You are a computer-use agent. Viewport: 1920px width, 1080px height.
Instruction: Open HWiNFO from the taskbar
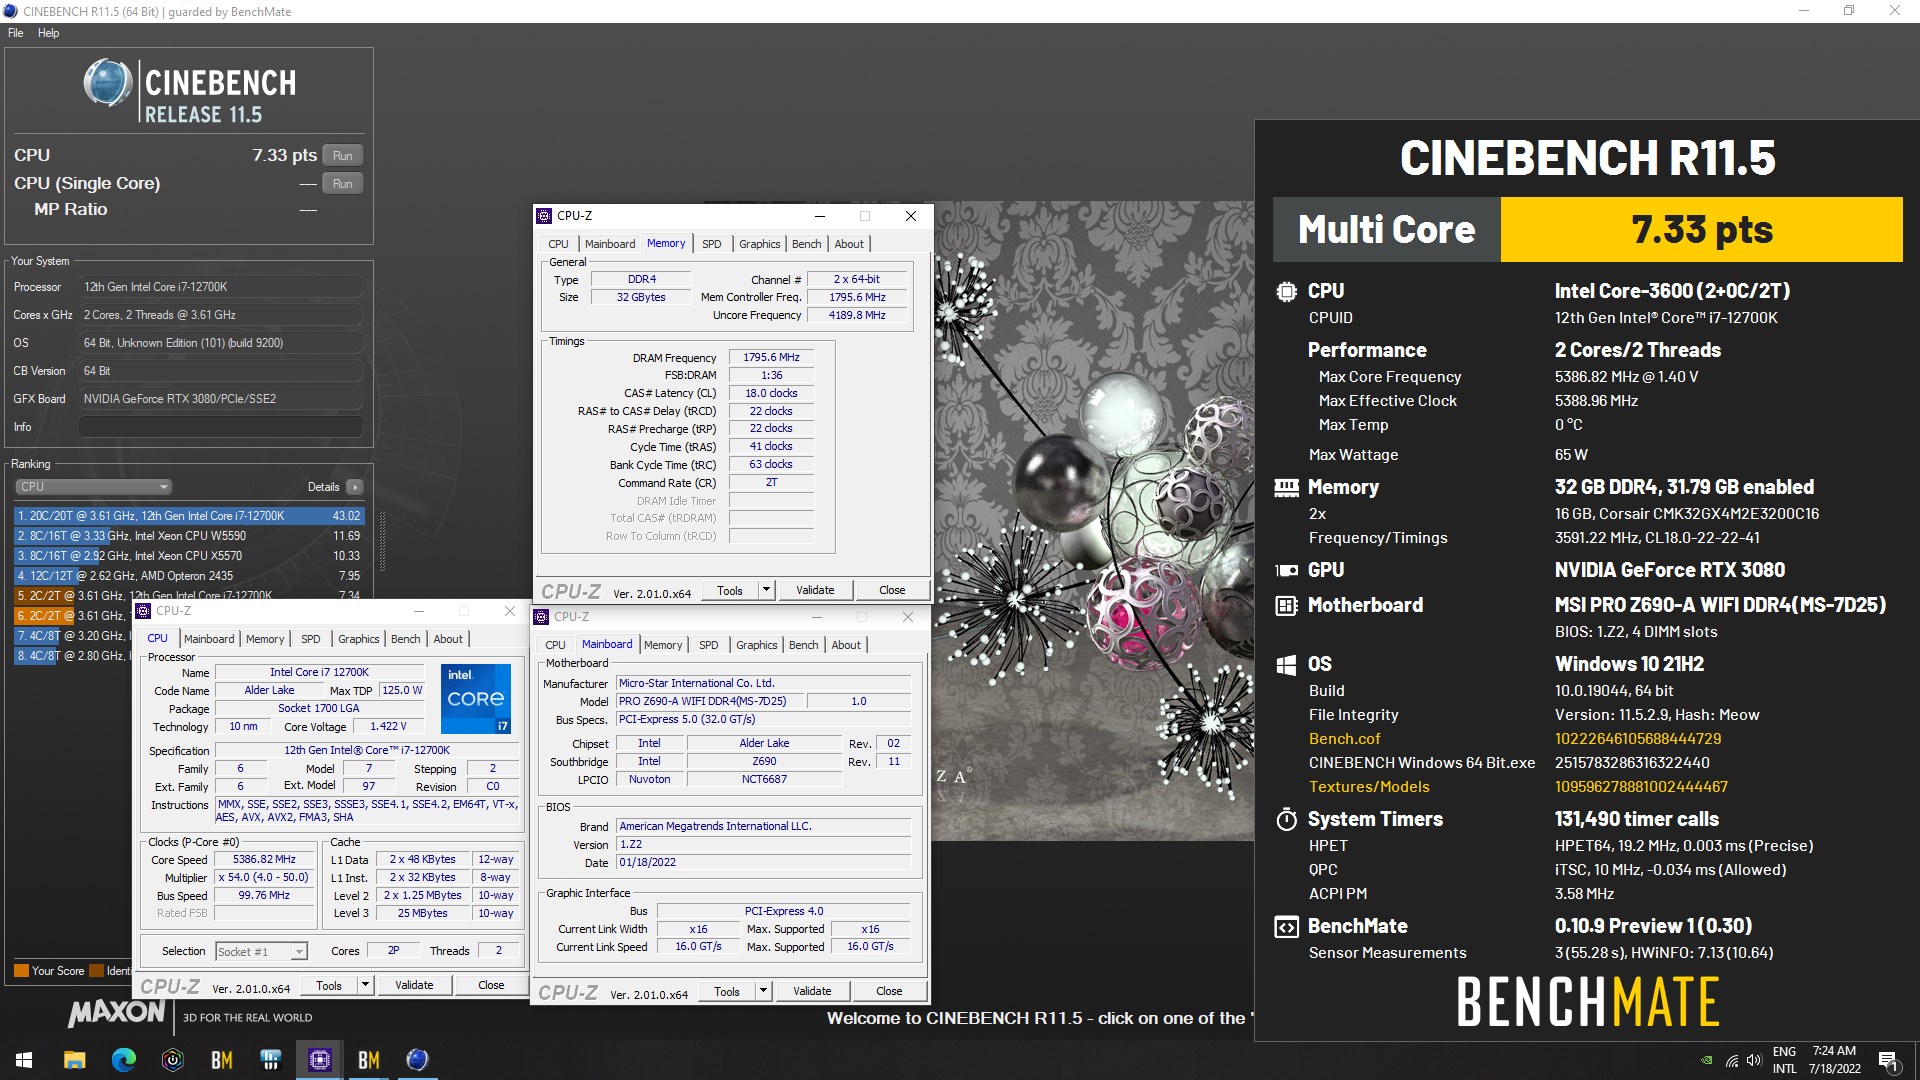(270, 1060)
